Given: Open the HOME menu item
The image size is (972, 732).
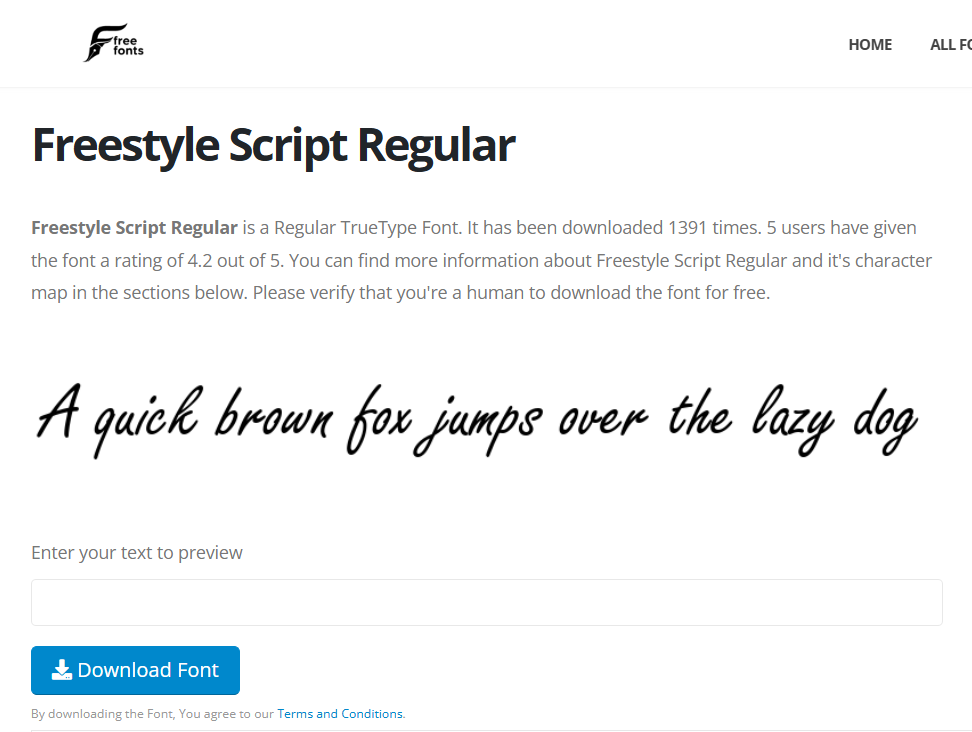Looking at the screenshot, I should 869,45.
